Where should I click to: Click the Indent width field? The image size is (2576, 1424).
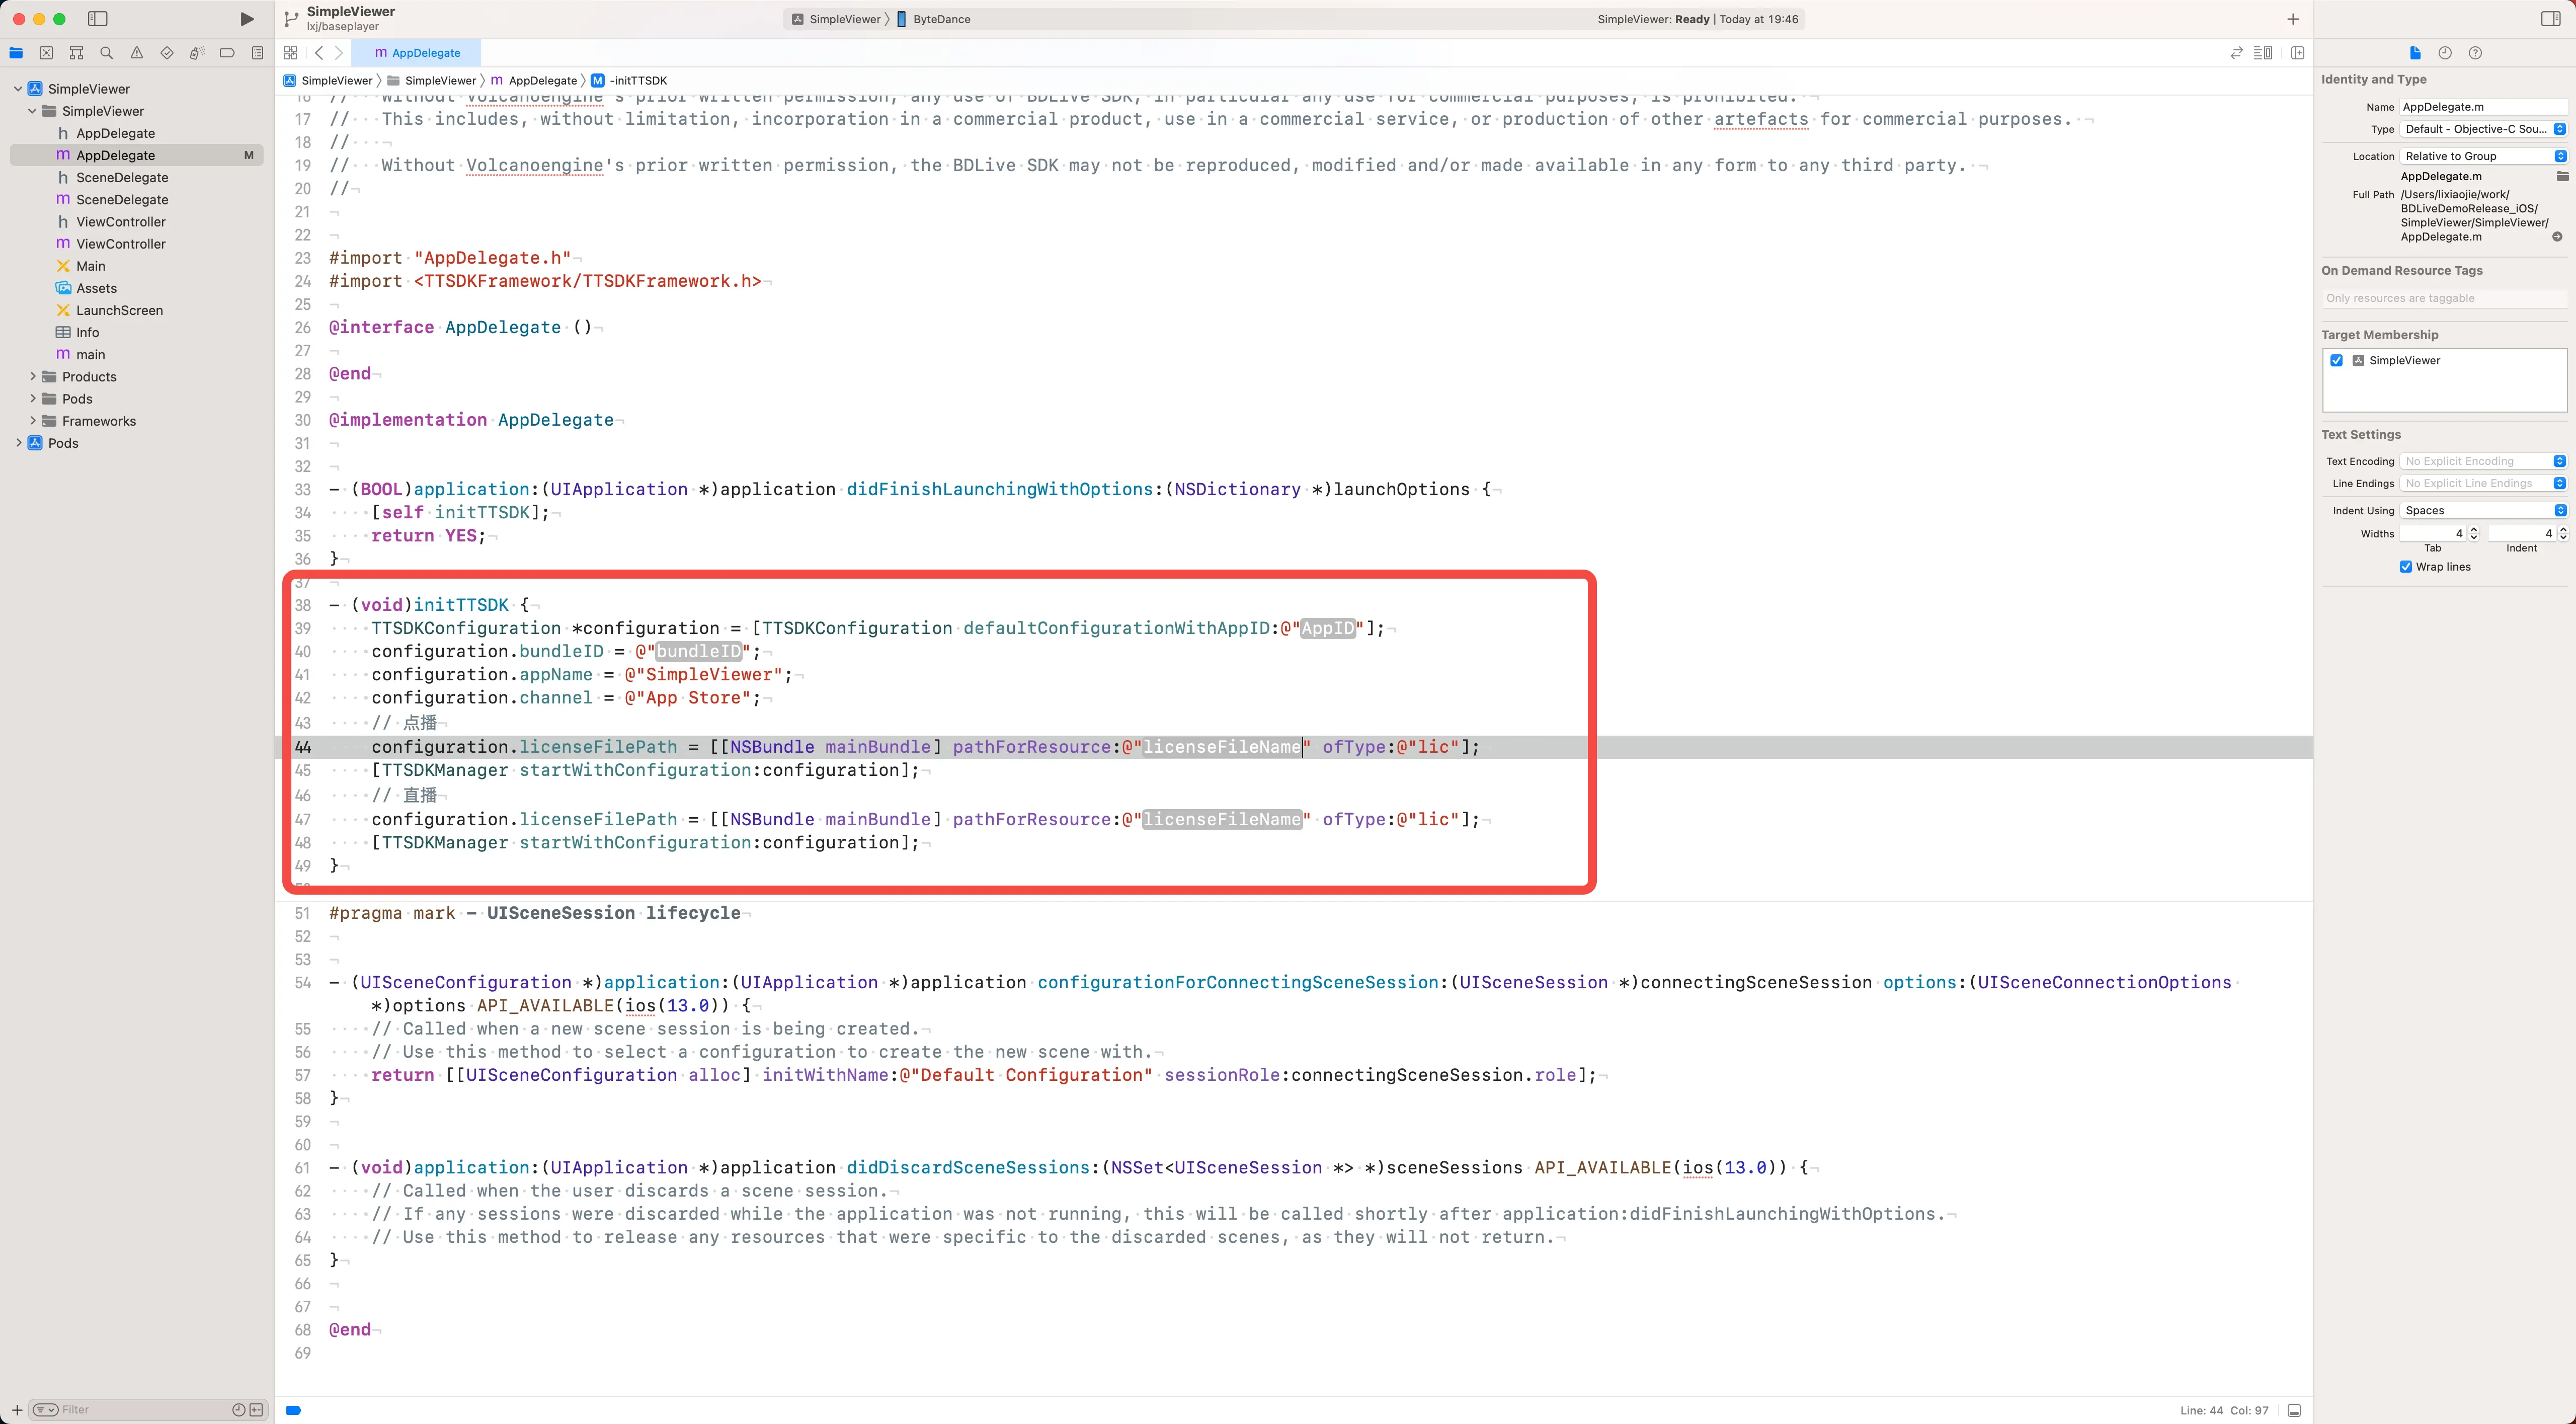coord(2522,534)
